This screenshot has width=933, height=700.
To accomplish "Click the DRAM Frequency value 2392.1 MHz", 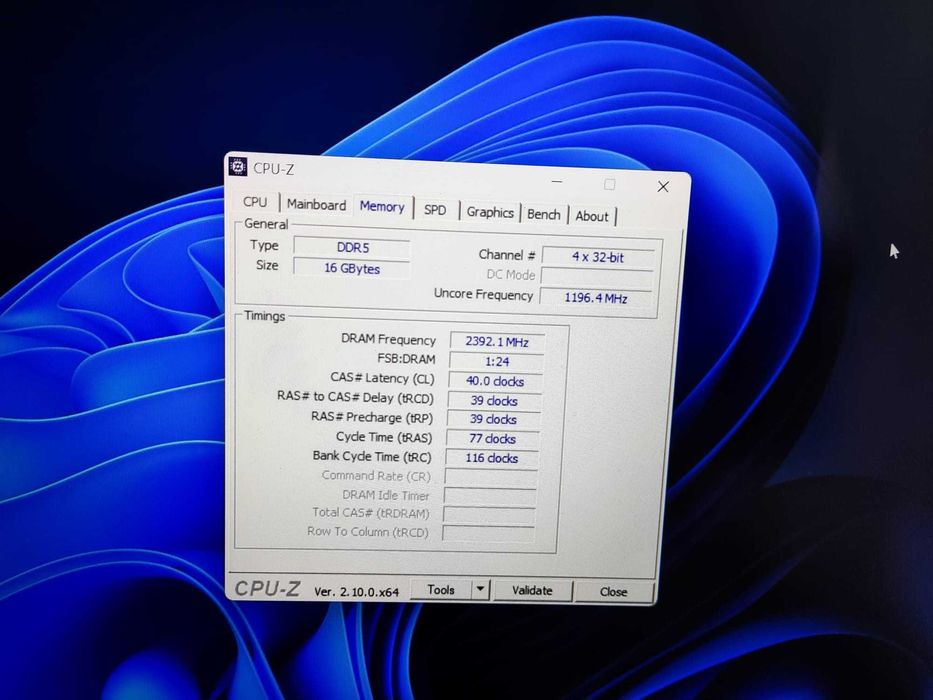I will [497, 342].
